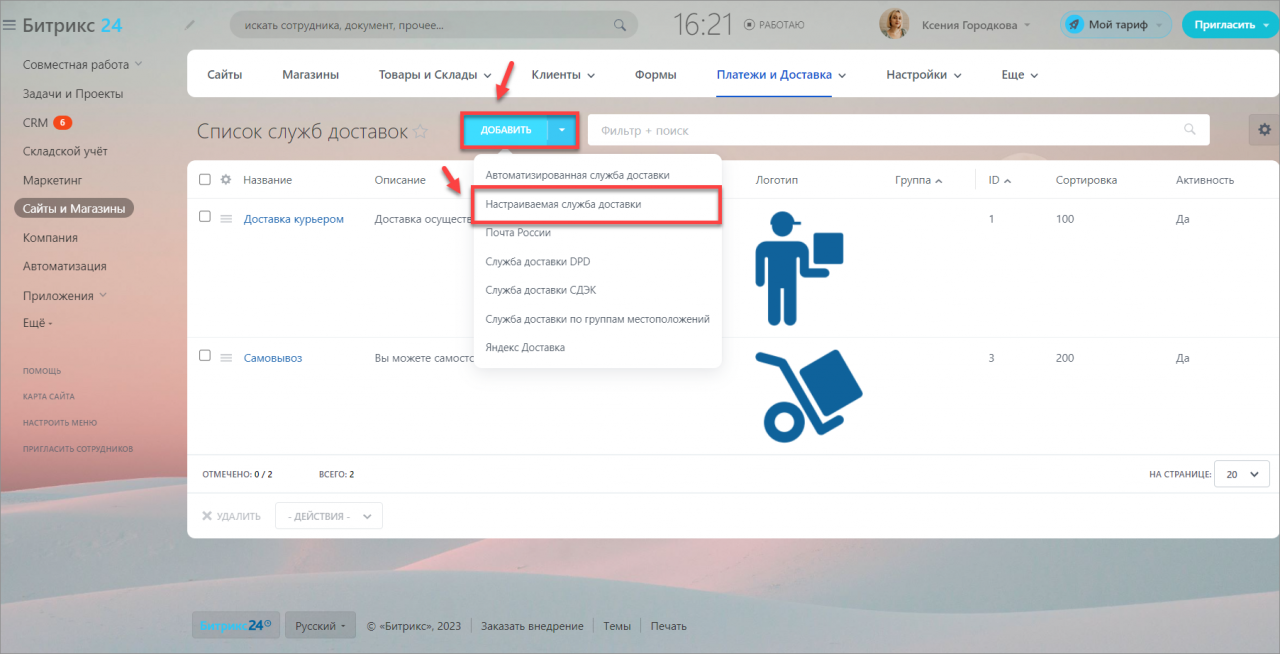Click the drag handle of the Самовывоз row

pyautogui.click(x=225, y=358)
